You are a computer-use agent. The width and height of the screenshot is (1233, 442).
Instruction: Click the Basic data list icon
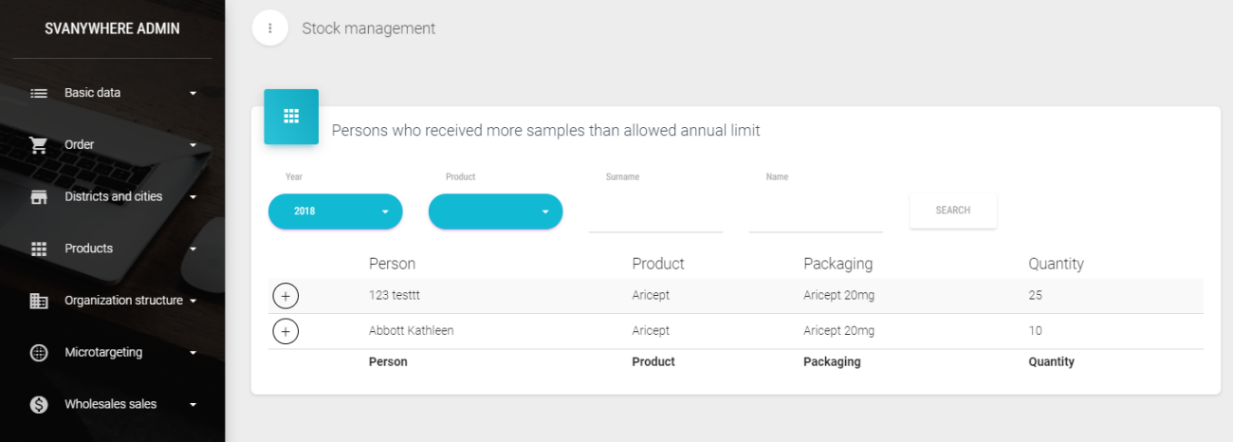39,93
